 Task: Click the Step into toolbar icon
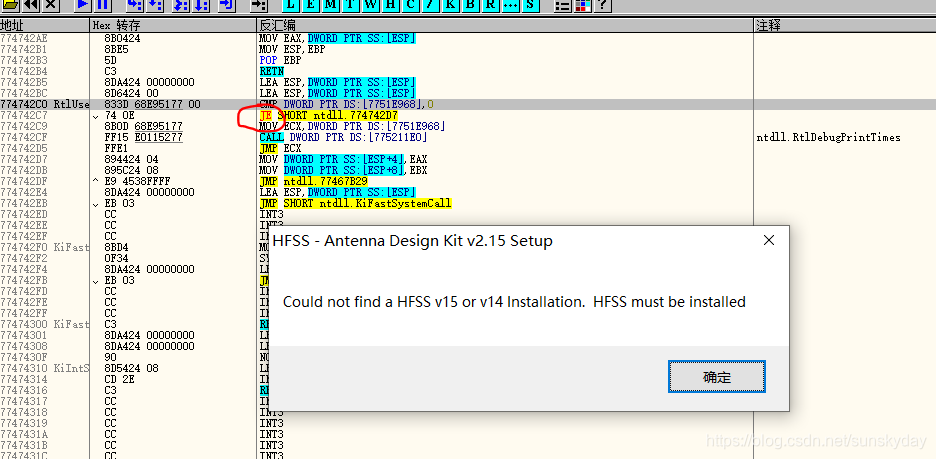[x=135, y=5]
